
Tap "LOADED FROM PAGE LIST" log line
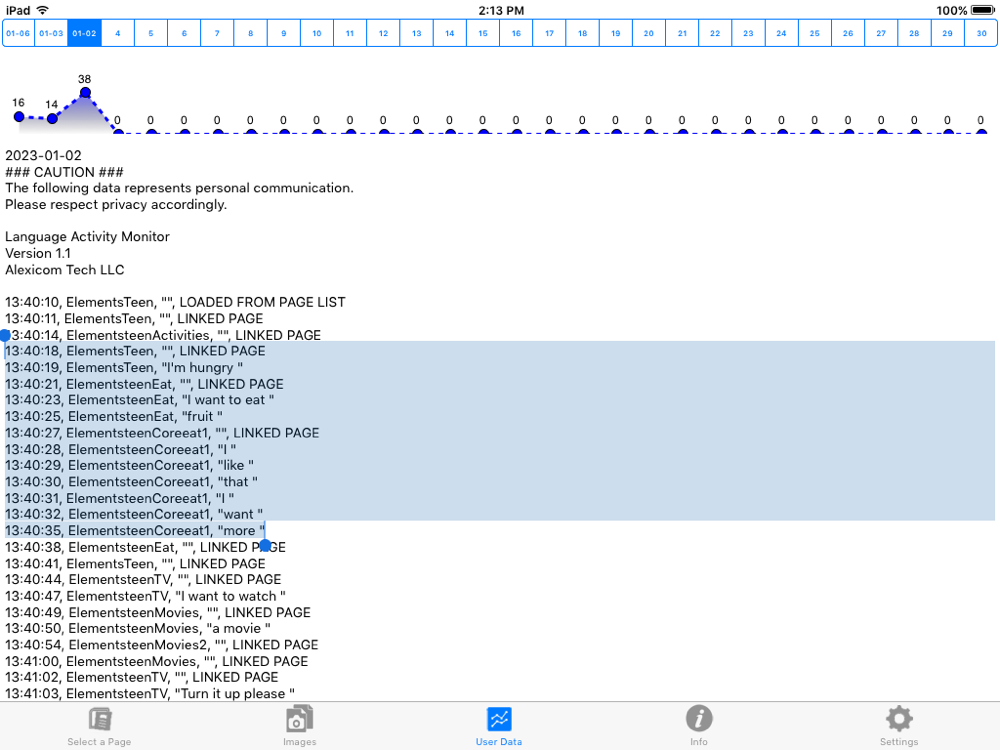[175, 302]
